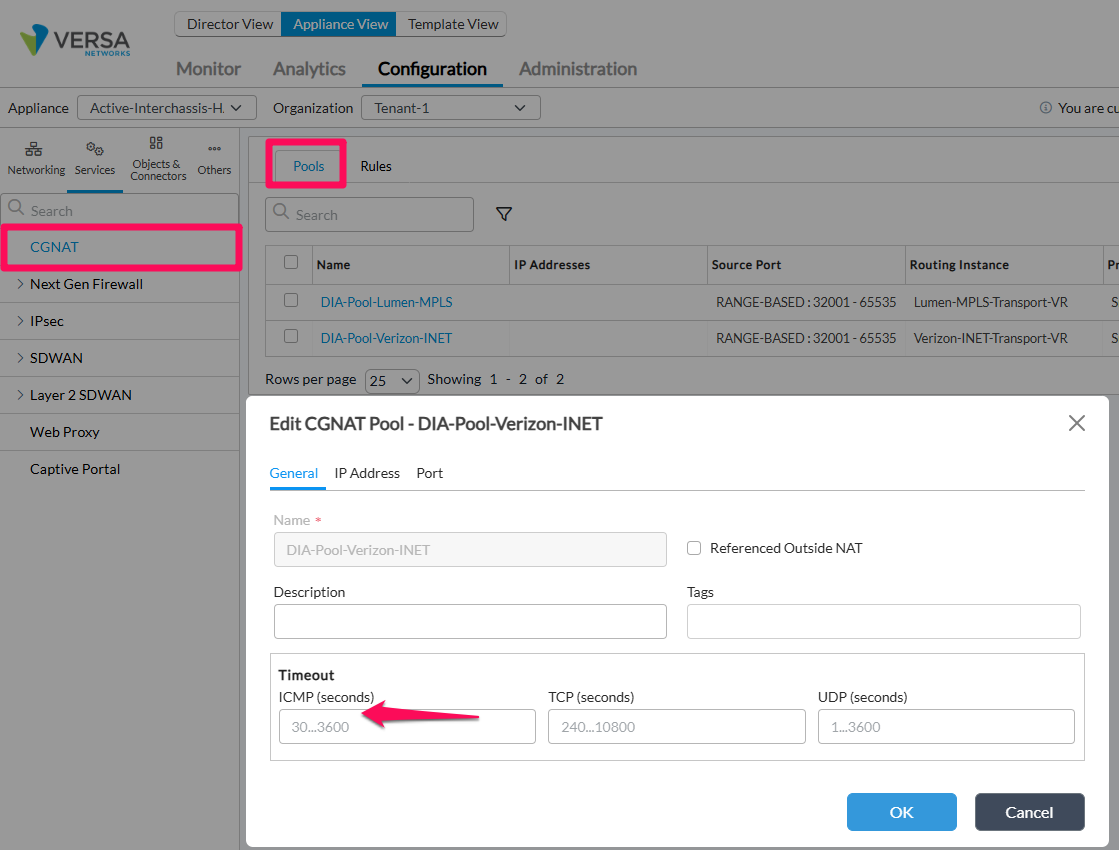Expand the Layer 2 SDWAN item
This screenshot has width=1119, height=850.
(x=20, y=395)
